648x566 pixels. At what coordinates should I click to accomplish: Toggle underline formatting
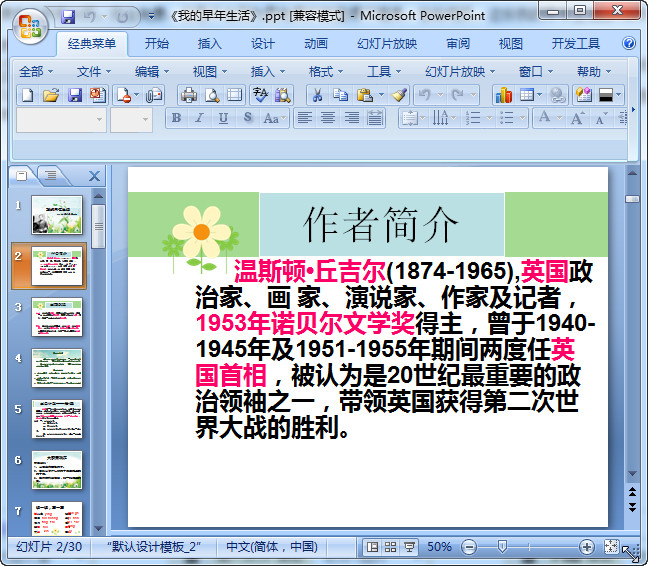pyautogui.click(x=222, y=118)
